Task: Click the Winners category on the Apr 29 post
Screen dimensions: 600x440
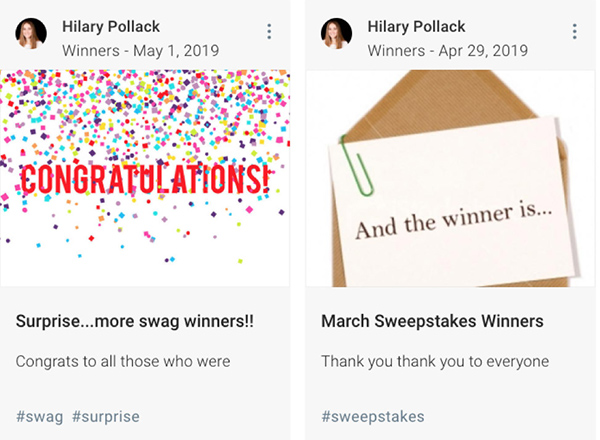Action: (x=396, y=49)
